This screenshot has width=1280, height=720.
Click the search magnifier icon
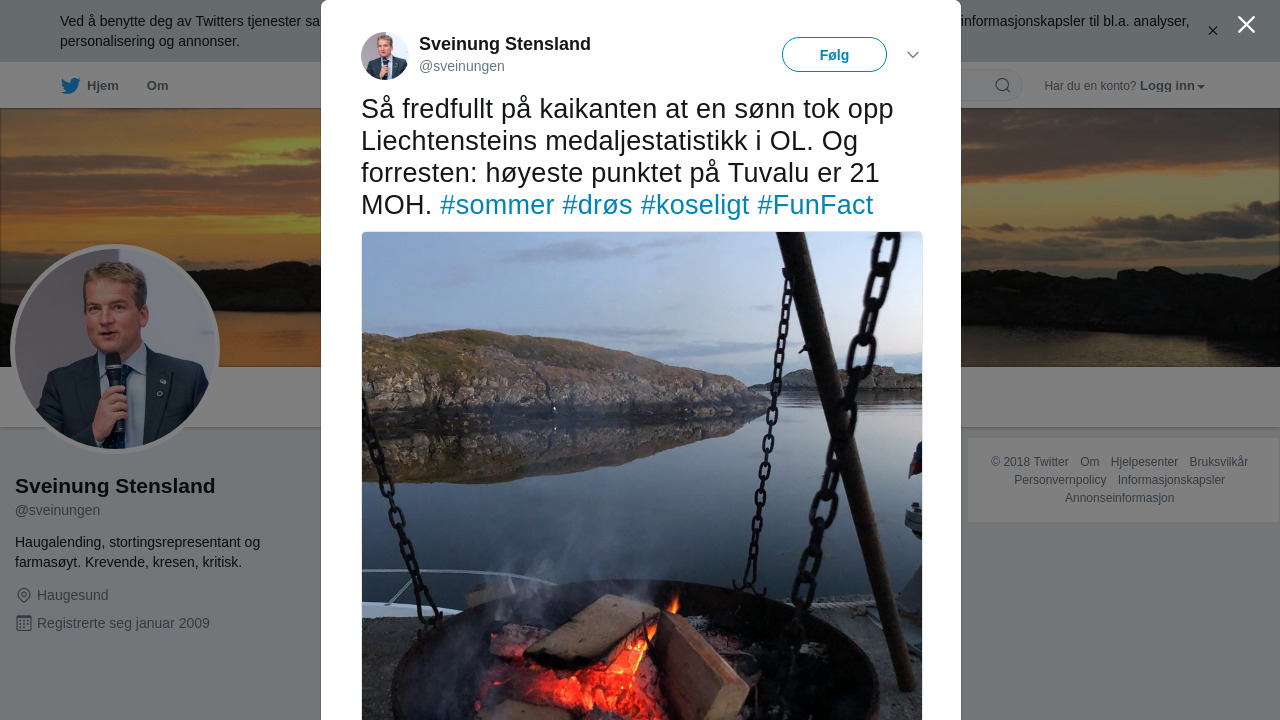click(1003, 85)
